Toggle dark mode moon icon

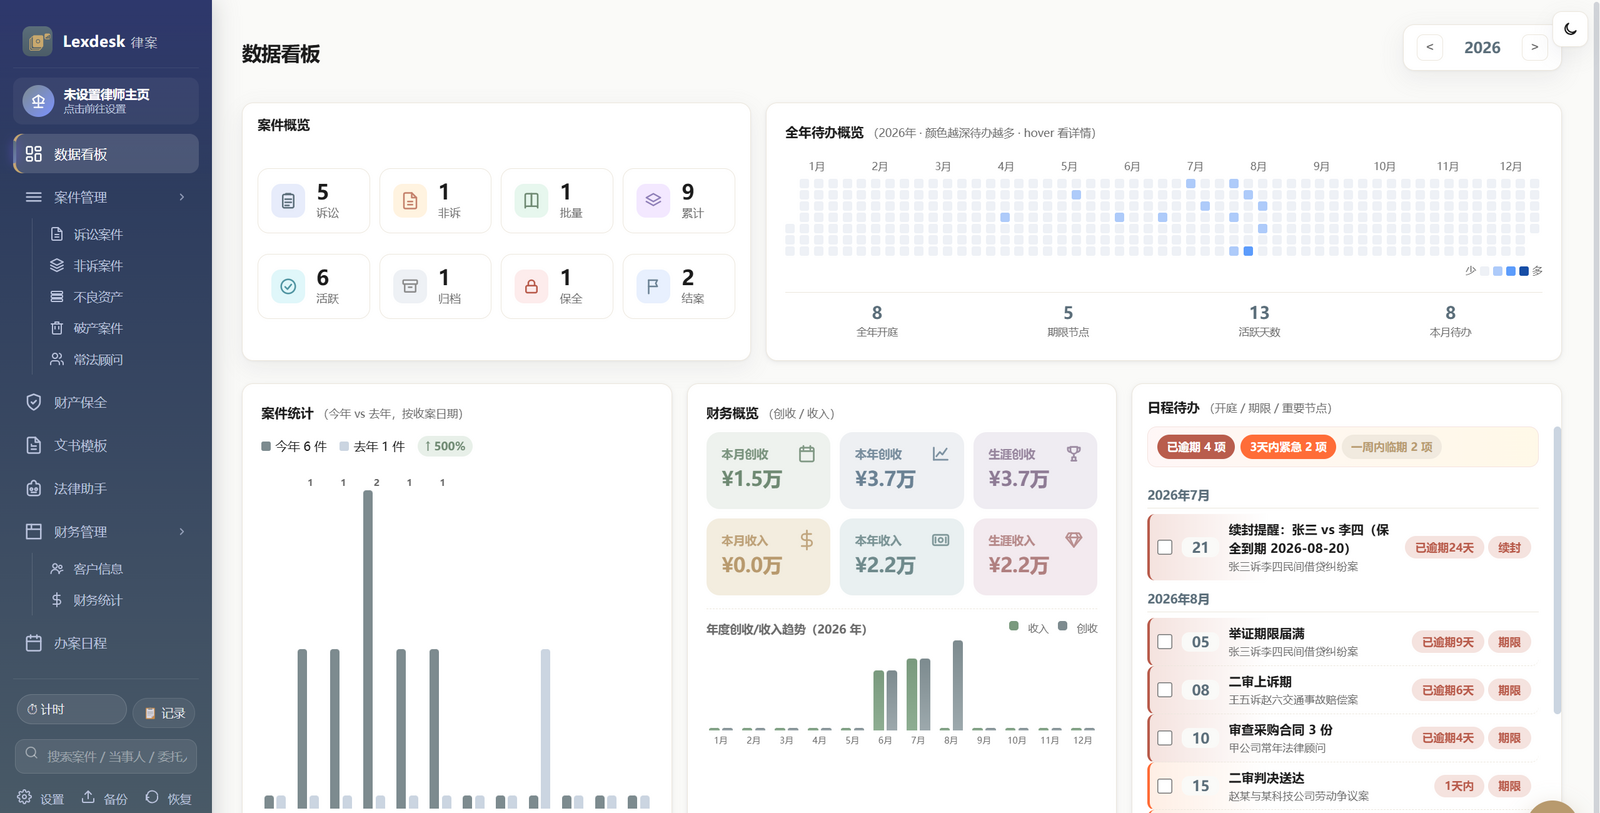coord(1570,29)
